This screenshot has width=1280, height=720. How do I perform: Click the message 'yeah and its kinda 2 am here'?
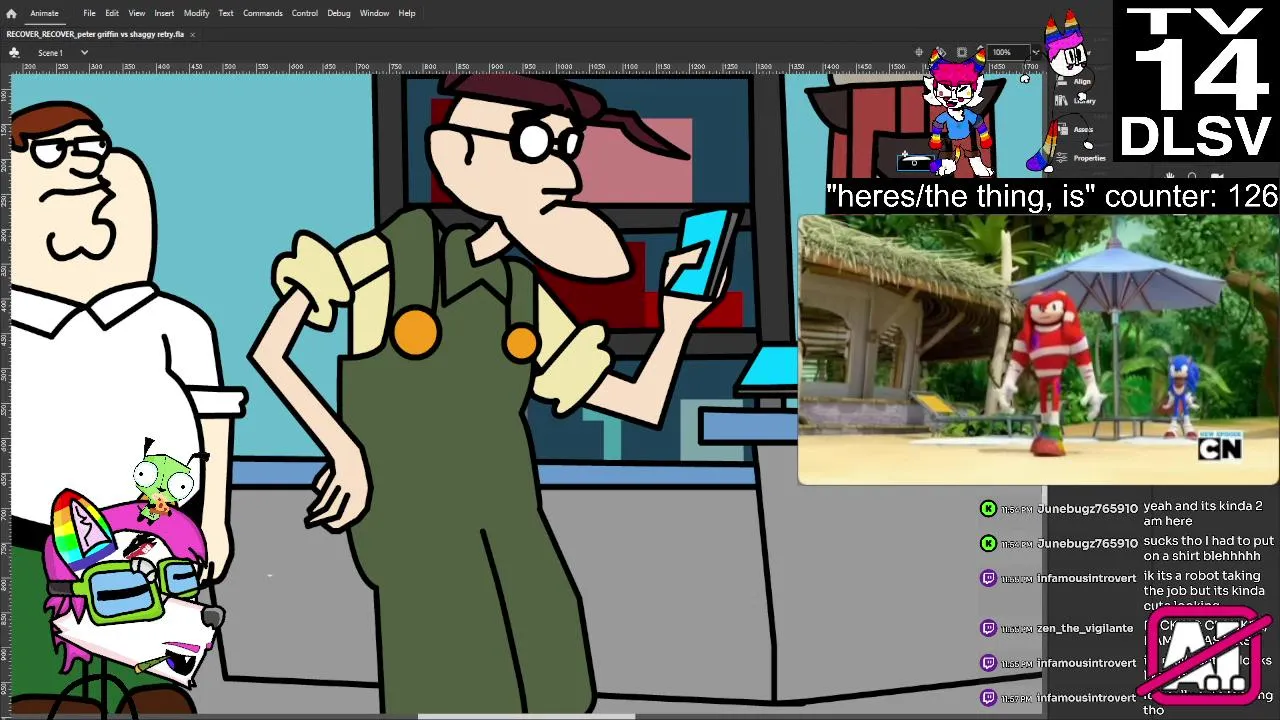(x=1203, y=513)
